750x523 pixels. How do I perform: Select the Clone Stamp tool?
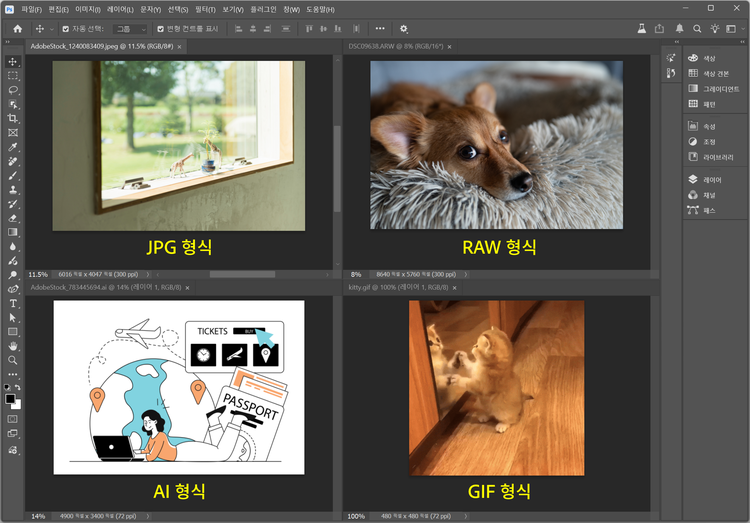12,189
